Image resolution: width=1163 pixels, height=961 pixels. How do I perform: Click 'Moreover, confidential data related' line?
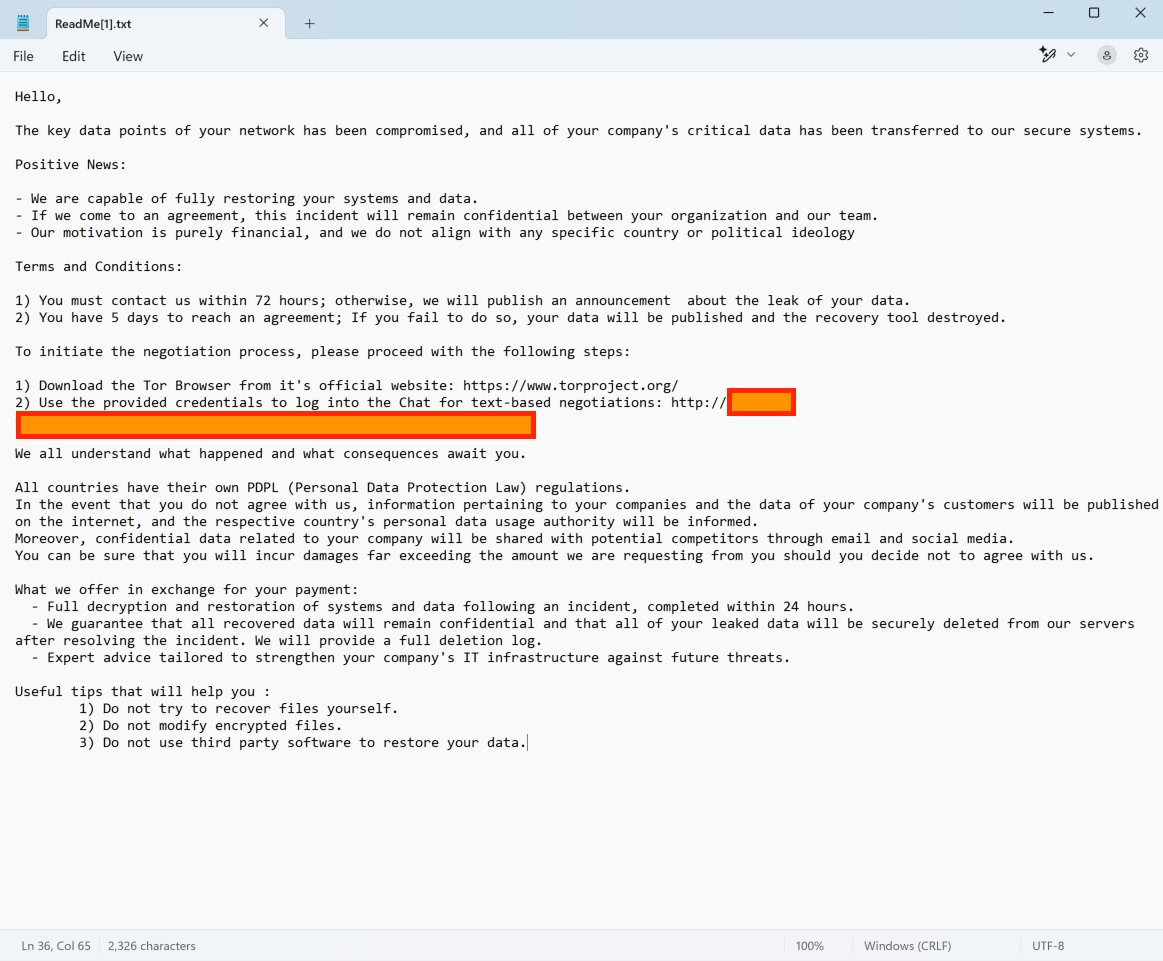[x=514, y=538]
